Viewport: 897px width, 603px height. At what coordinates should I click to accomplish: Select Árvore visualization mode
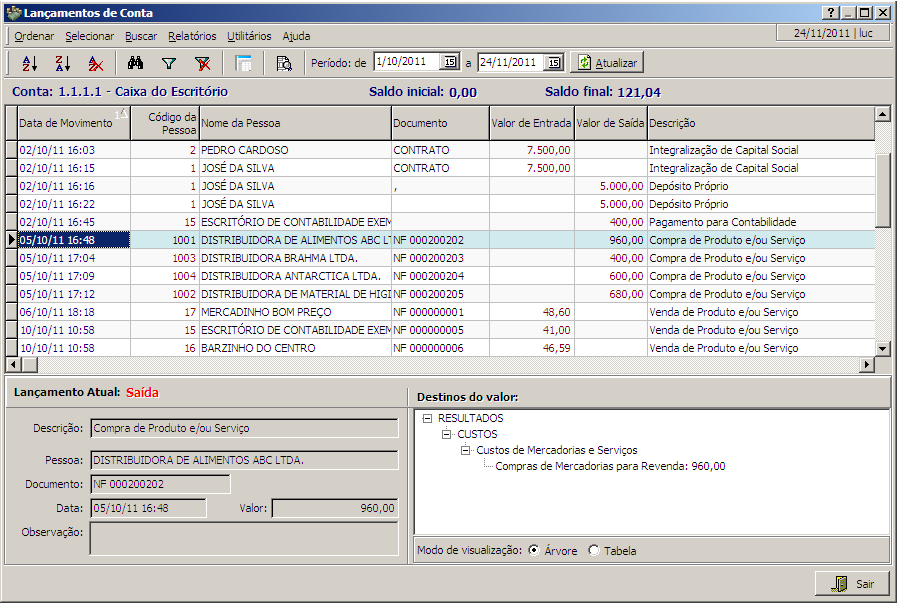534,550
